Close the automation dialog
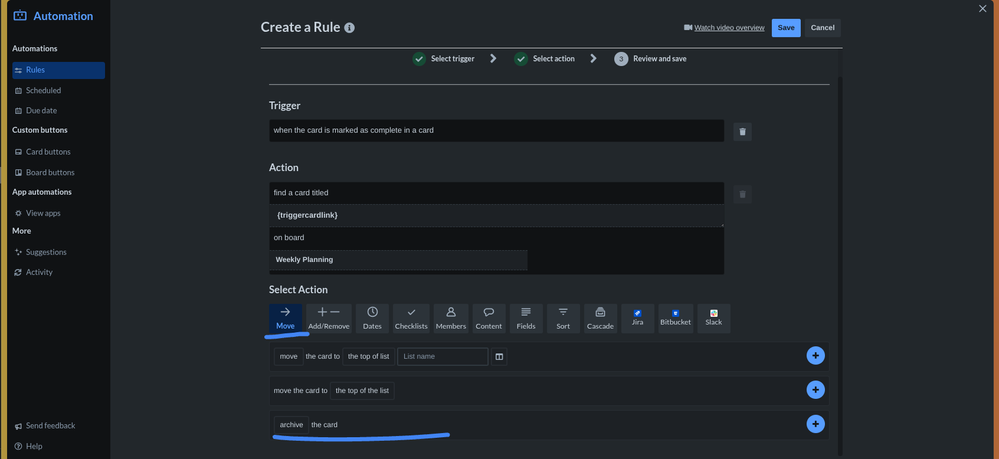The height and width of the screenshot is (459, 999). 982,8
